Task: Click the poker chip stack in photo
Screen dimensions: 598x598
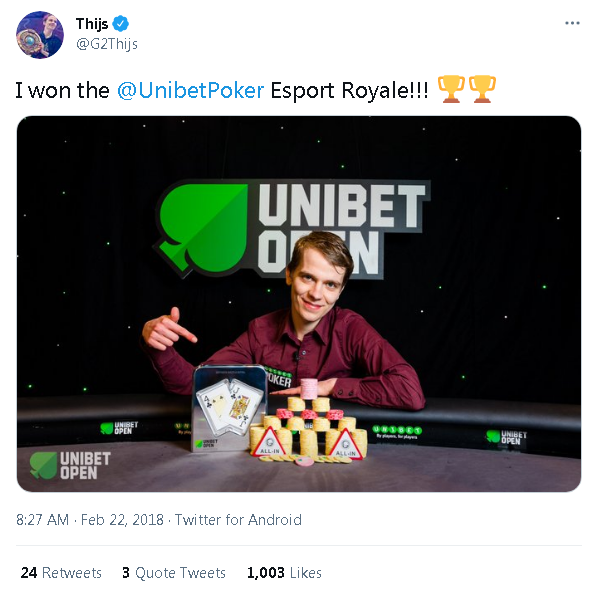Action: (x=309, y=421)
